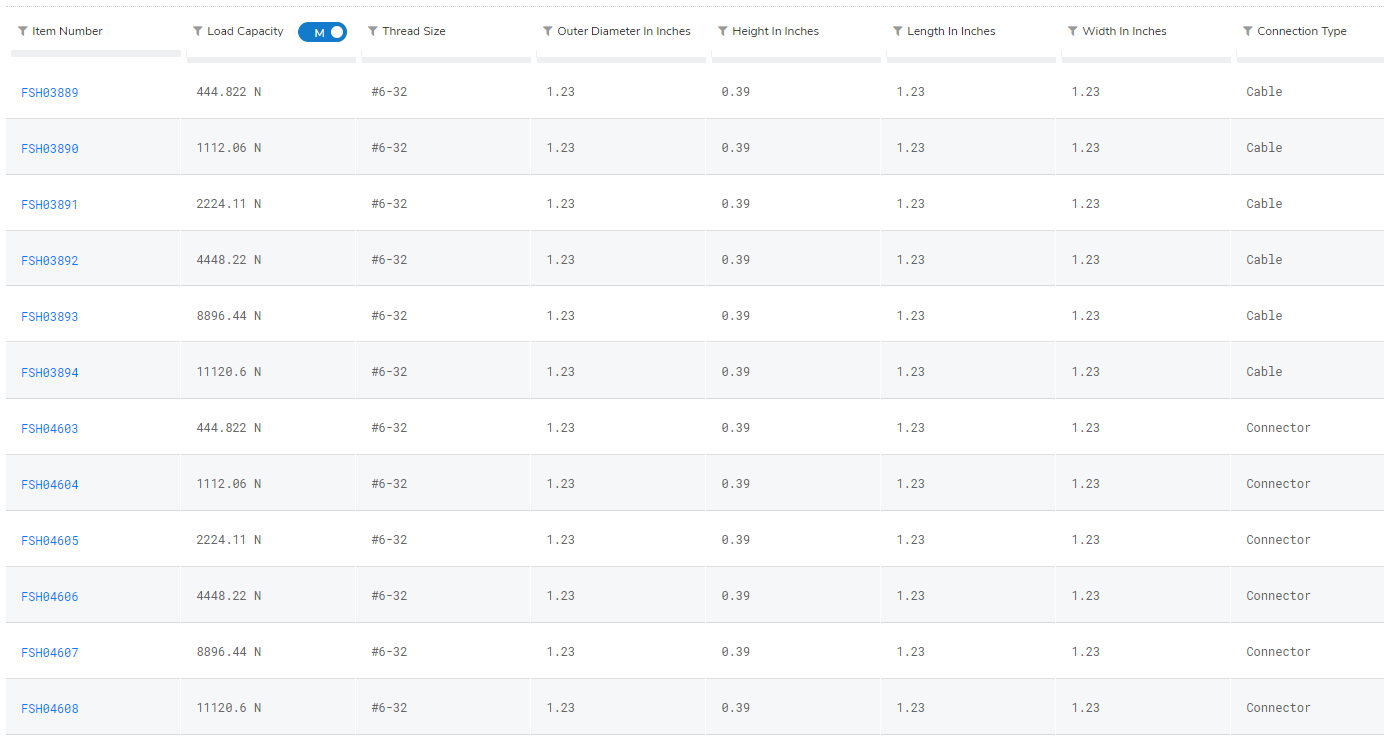Click Connector type in FSH04608 row
The height and width of the screenshot is (739, 1384).
click(1278, 708)
